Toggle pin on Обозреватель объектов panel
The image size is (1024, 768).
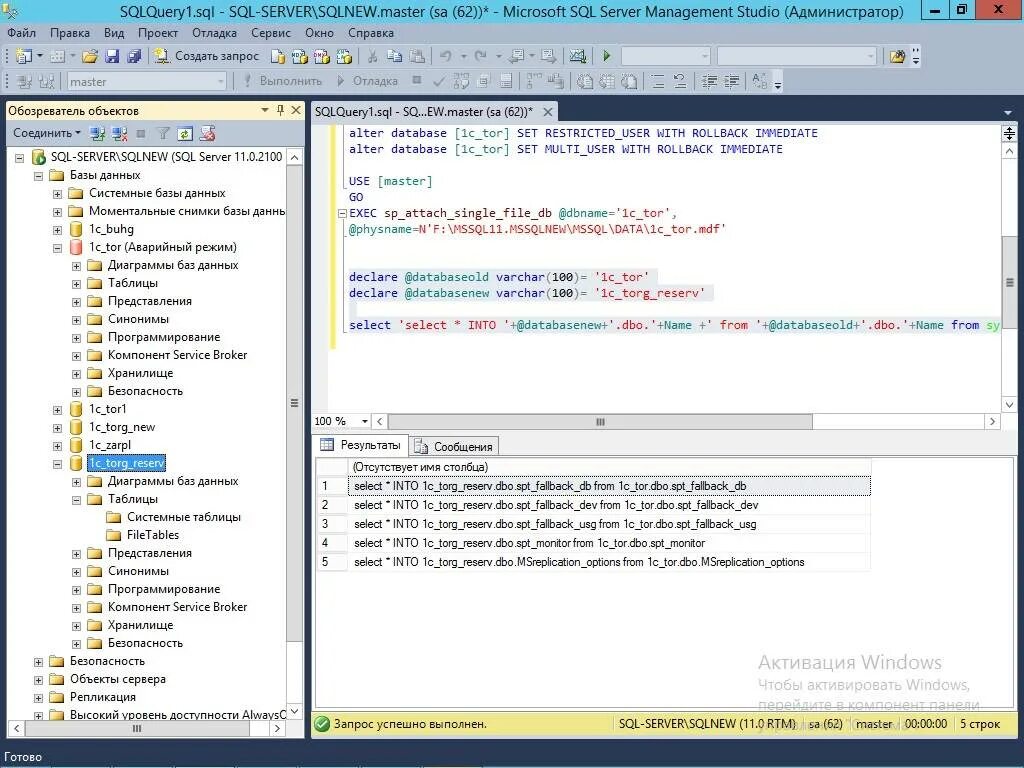(x=280, y=110)
